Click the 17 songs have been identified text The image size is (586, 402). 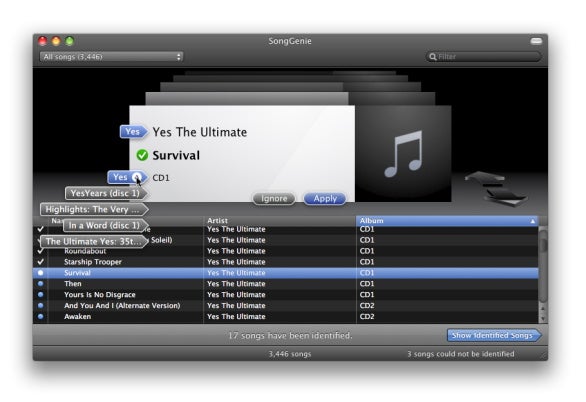pos(290,335)
